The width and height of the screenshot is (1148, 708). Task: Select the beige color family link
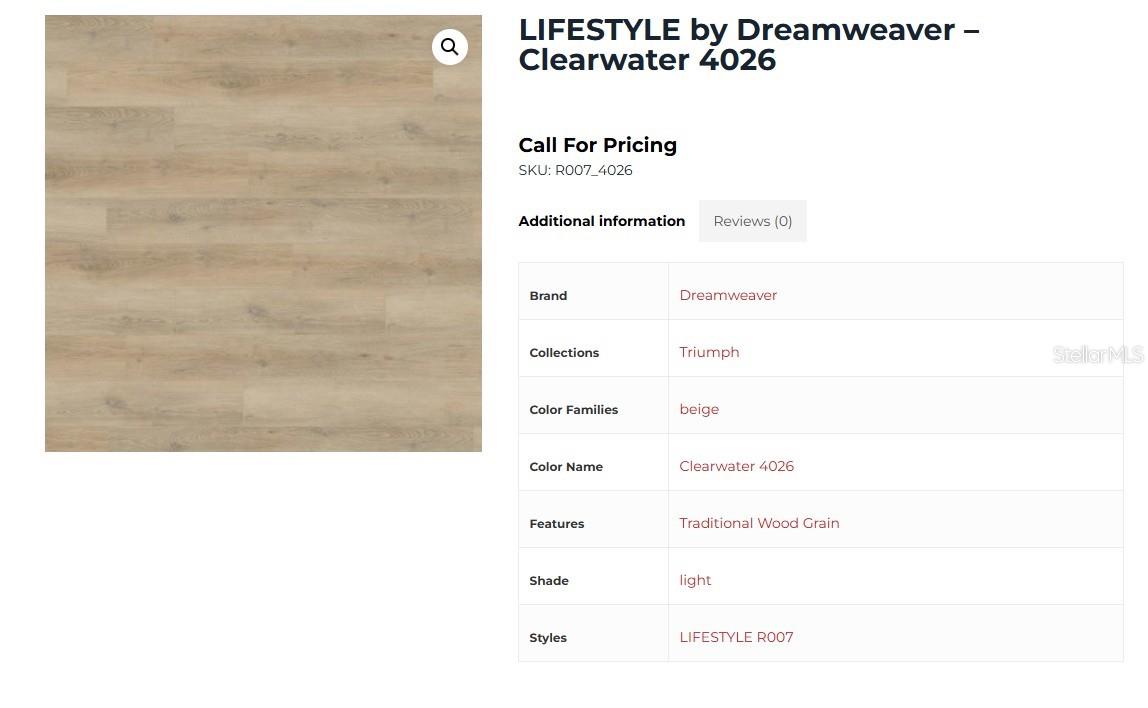click(x=699, y=409)
